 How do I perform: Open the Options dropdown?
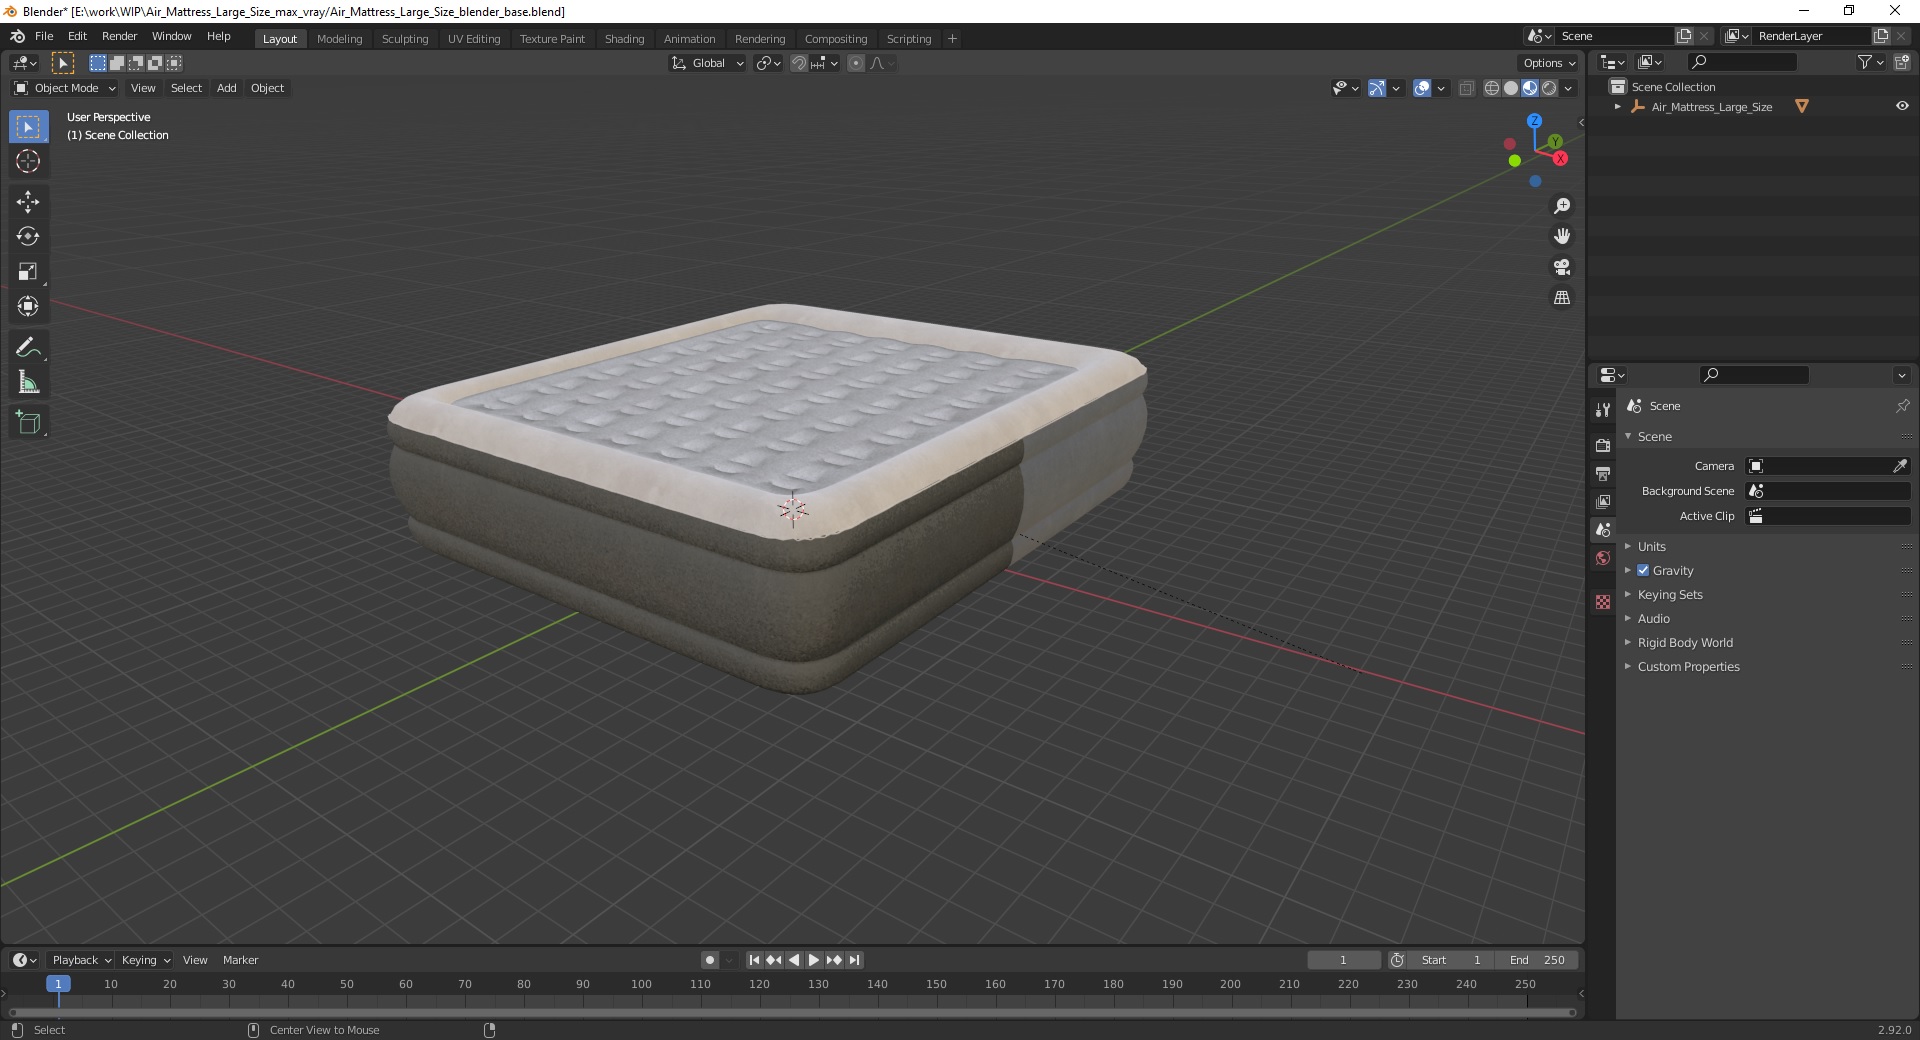point(1549,63)
